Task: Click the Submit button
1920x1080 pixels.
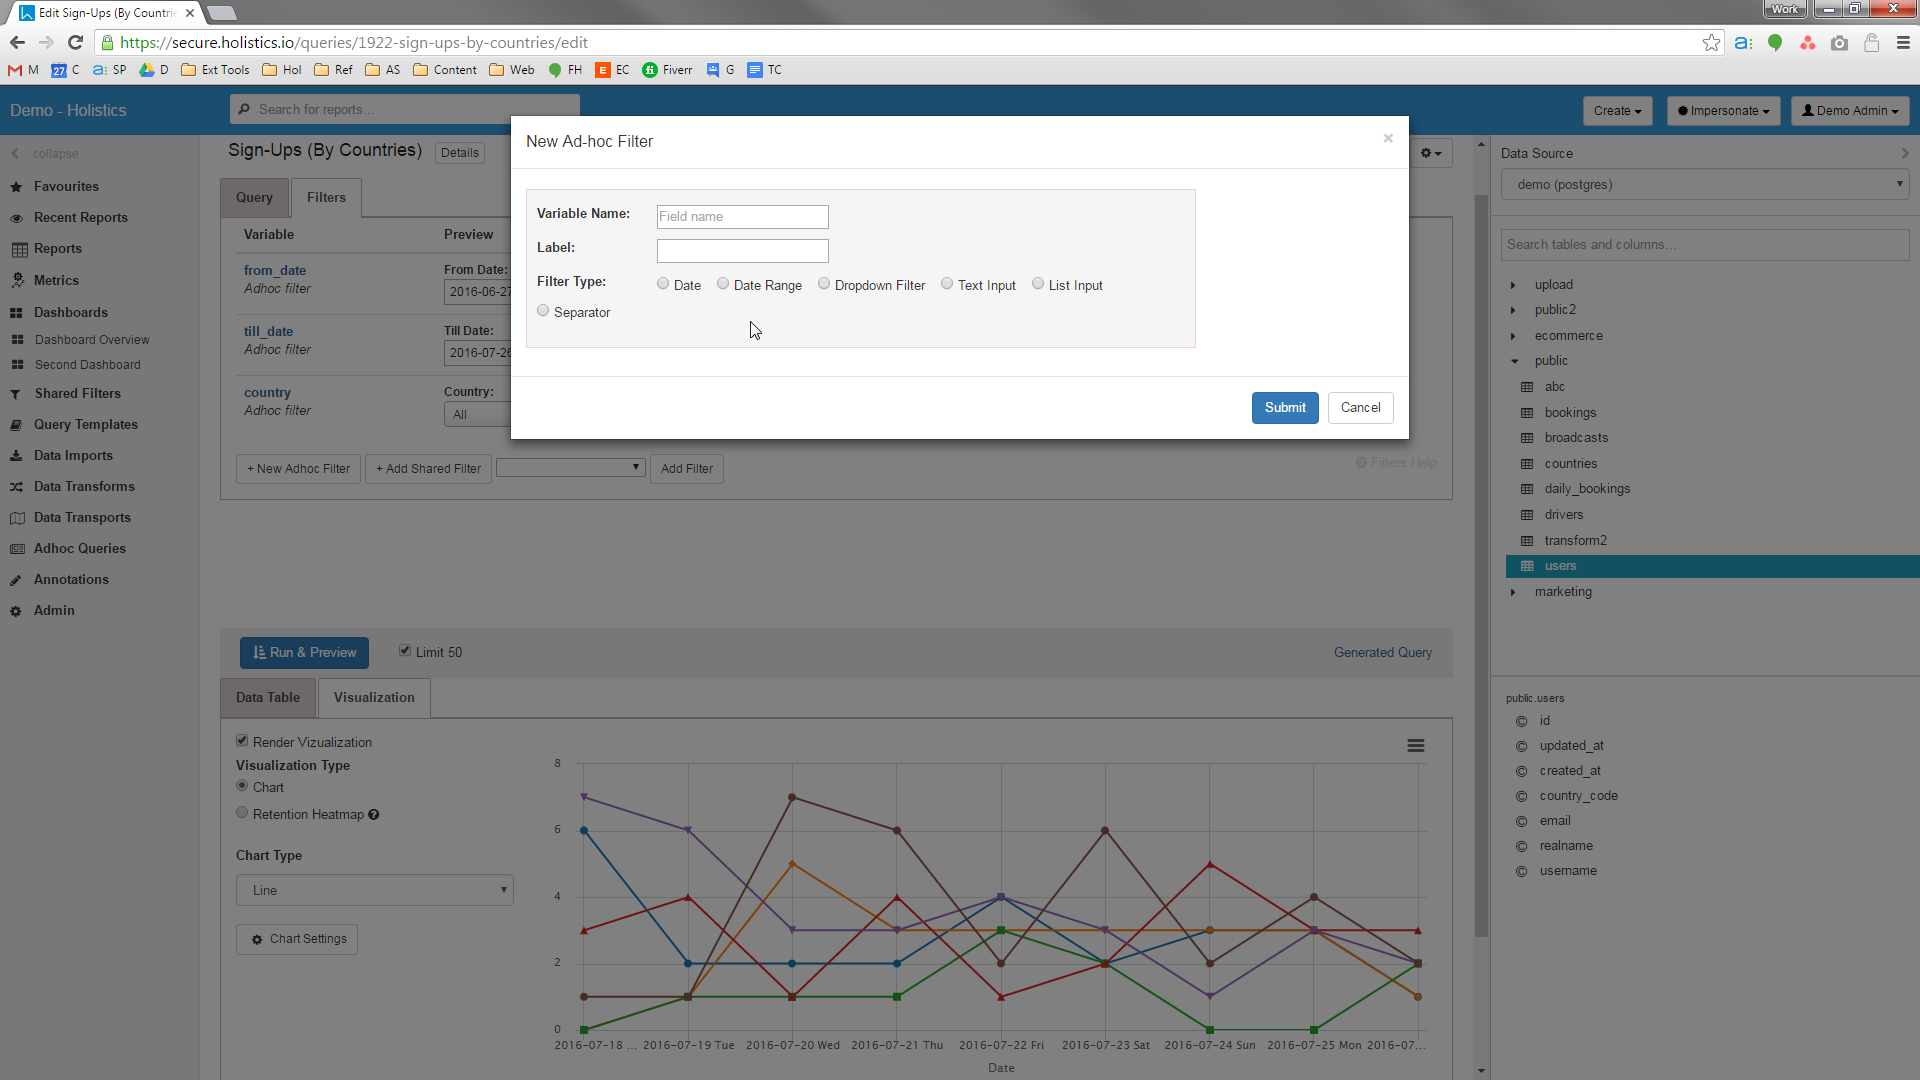Action: (1284, 408)
